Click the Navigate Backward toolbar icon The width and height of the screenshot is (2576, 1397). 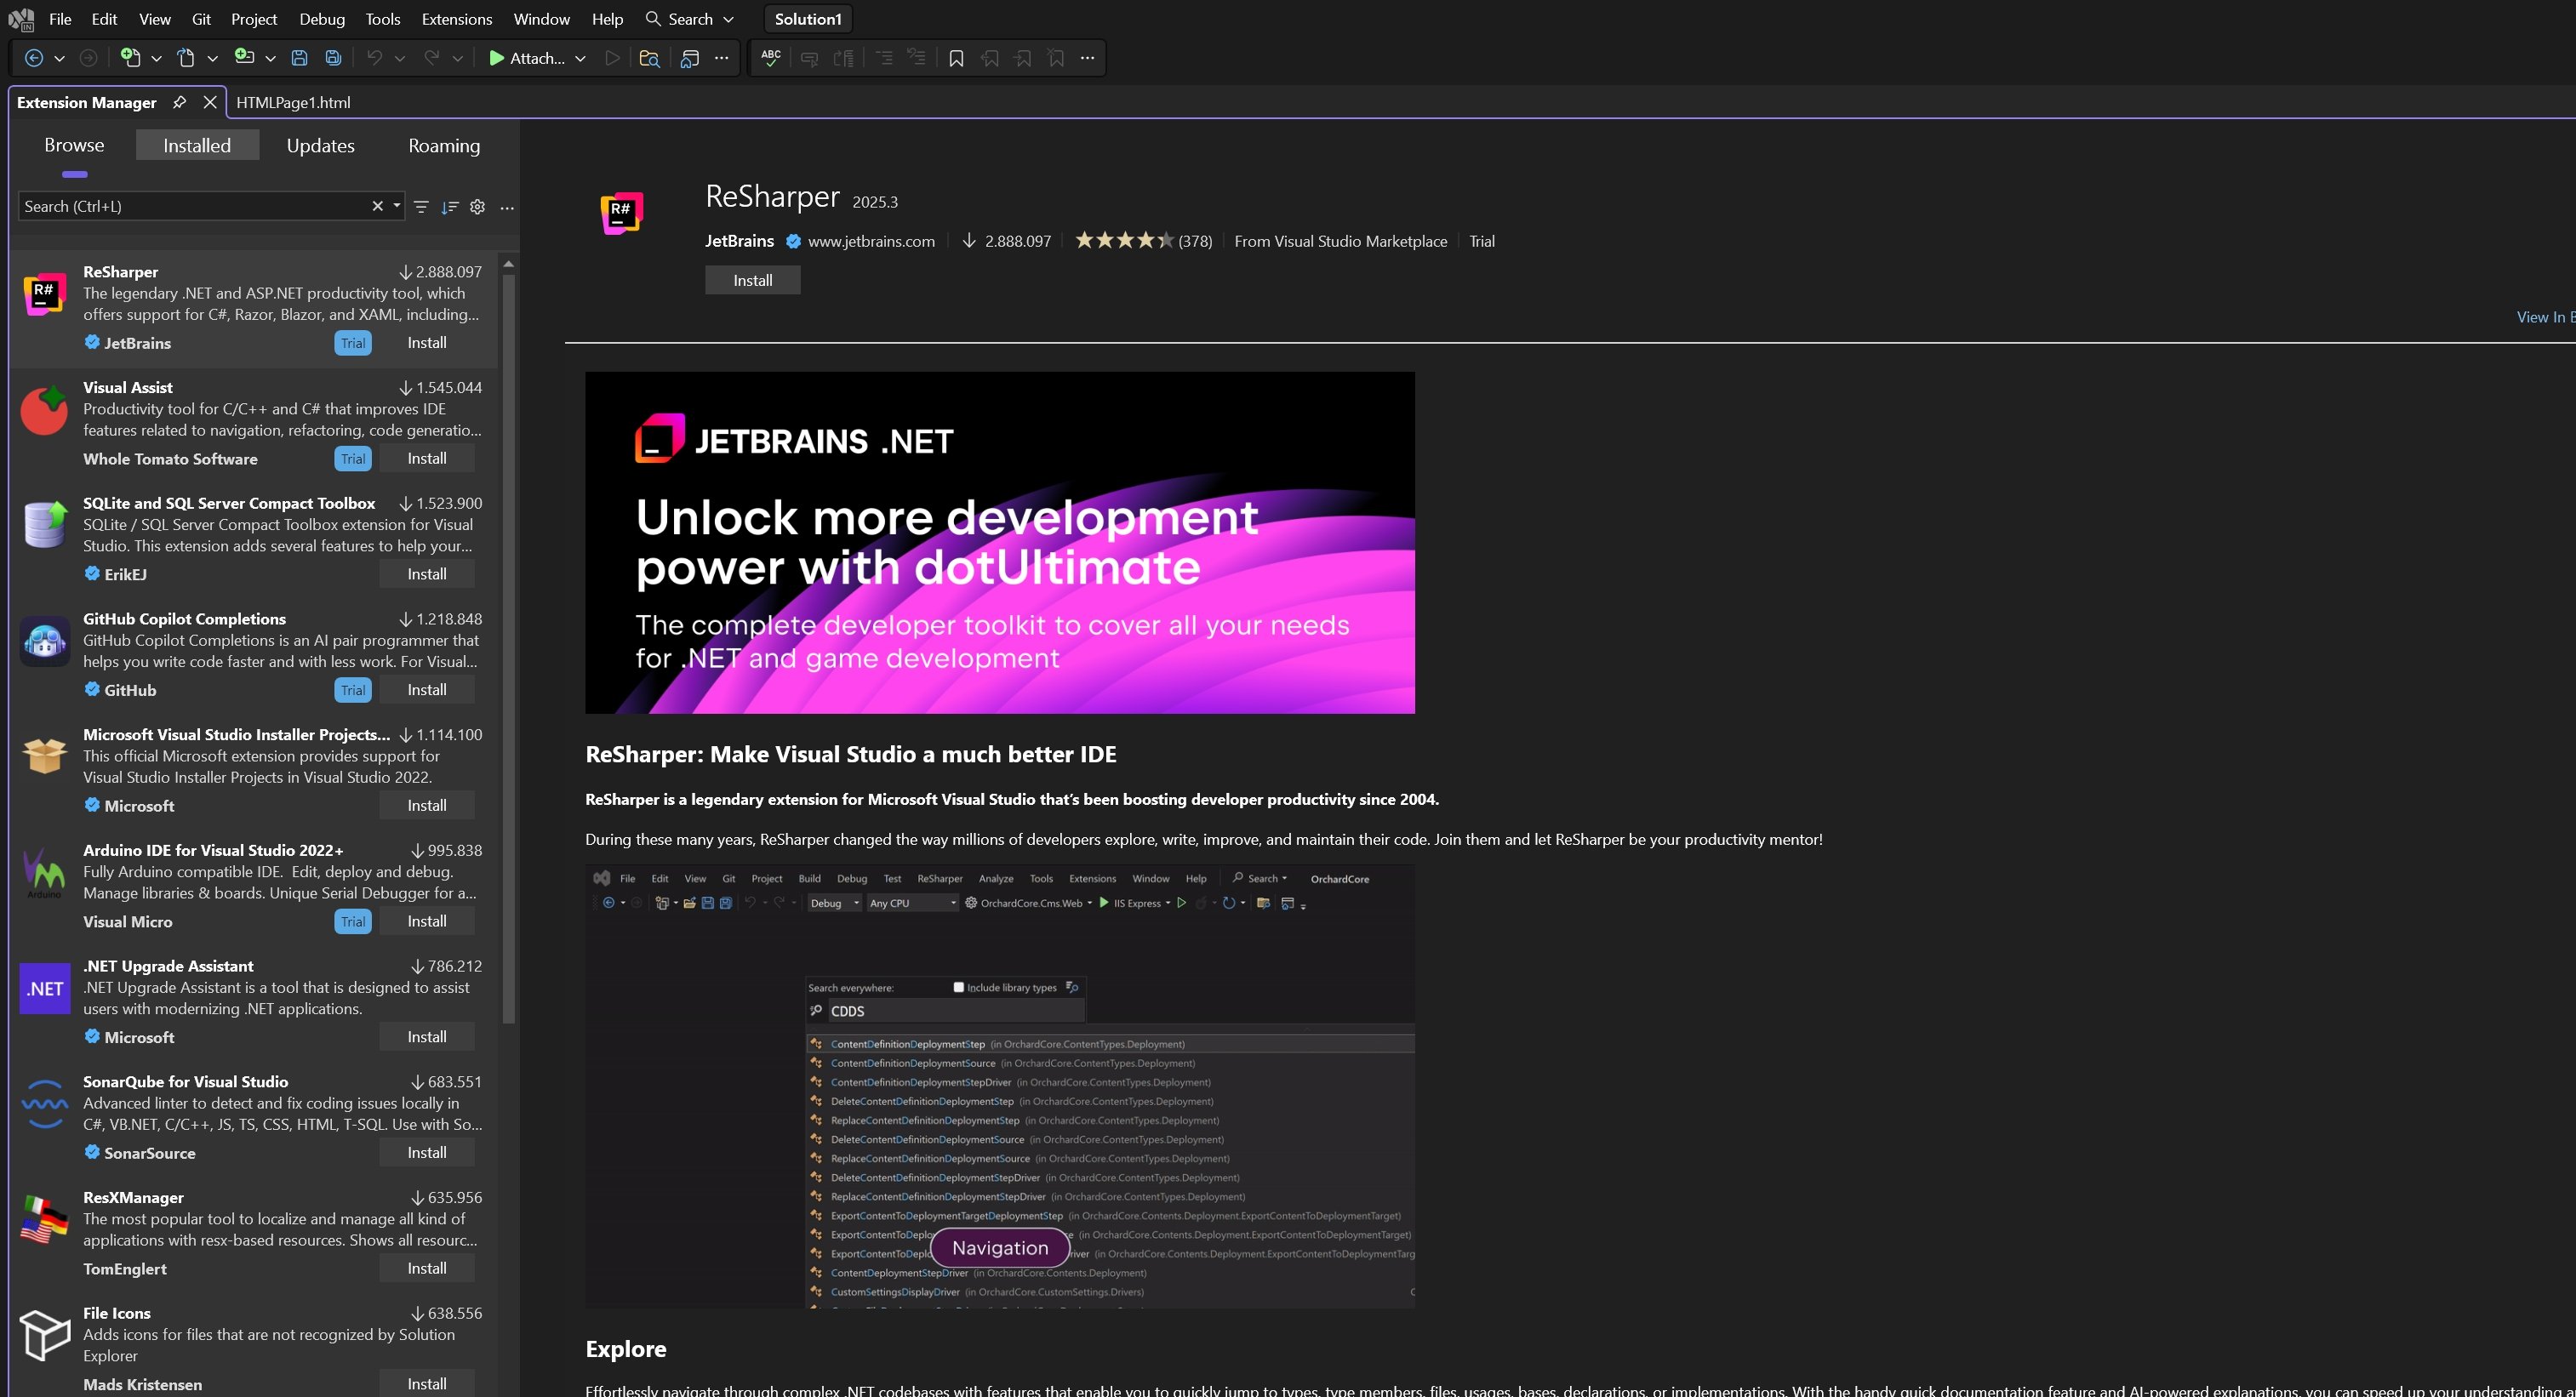33,58
